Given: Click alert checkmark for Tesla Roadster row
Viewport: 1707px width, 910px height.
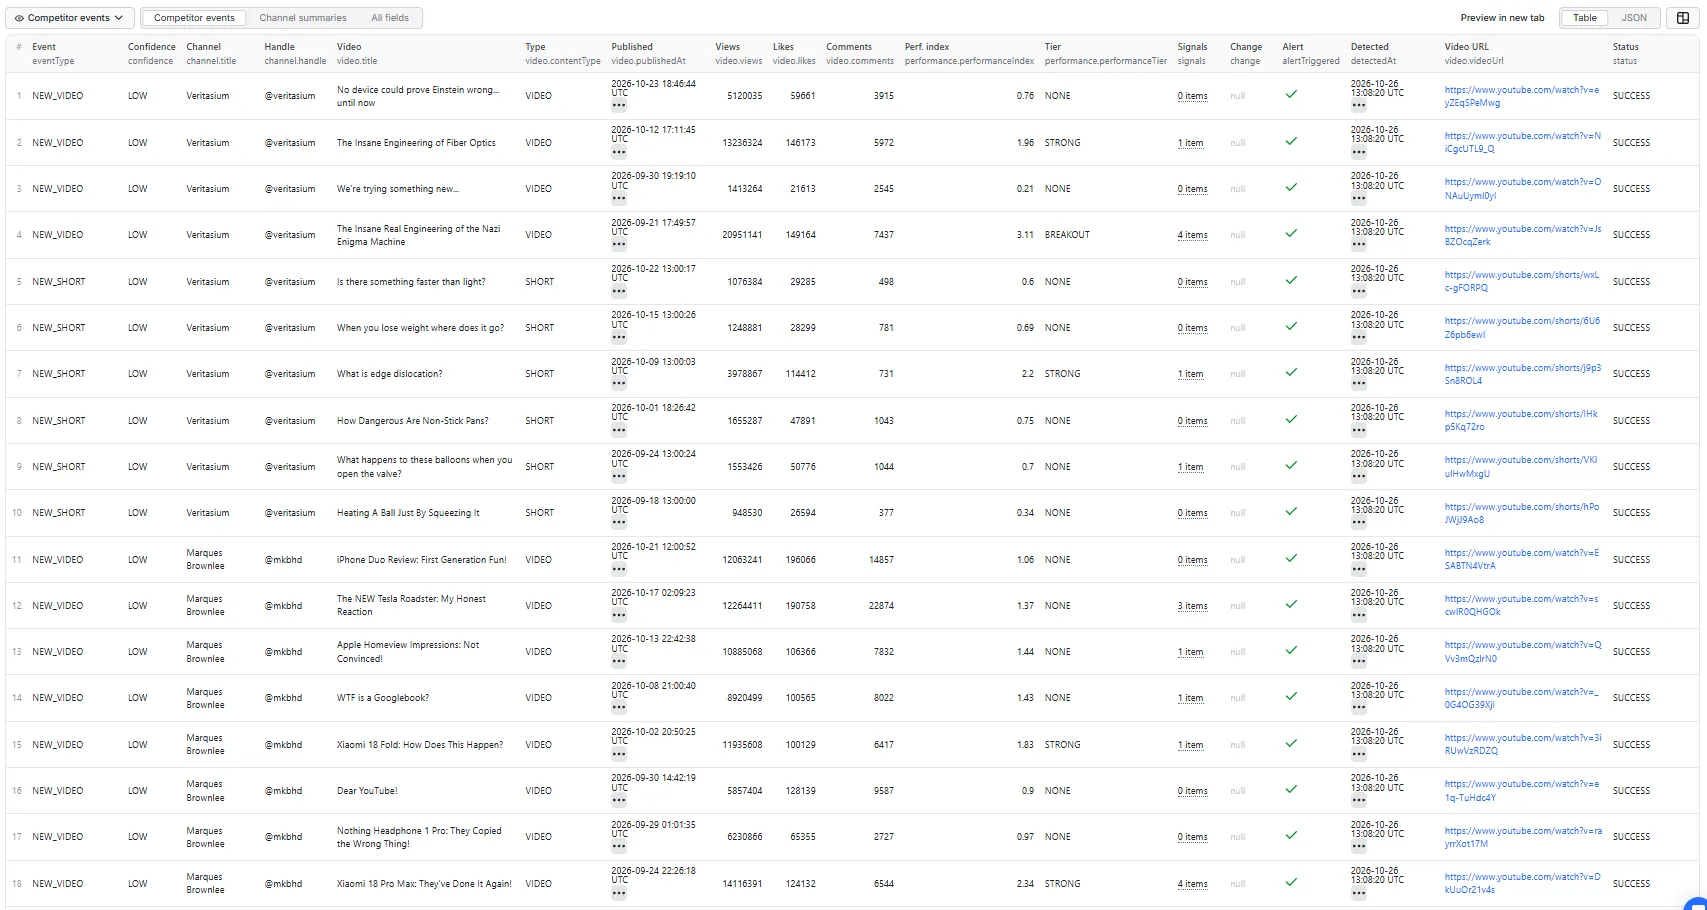Looking at the screenshot, I should 1291,604.
